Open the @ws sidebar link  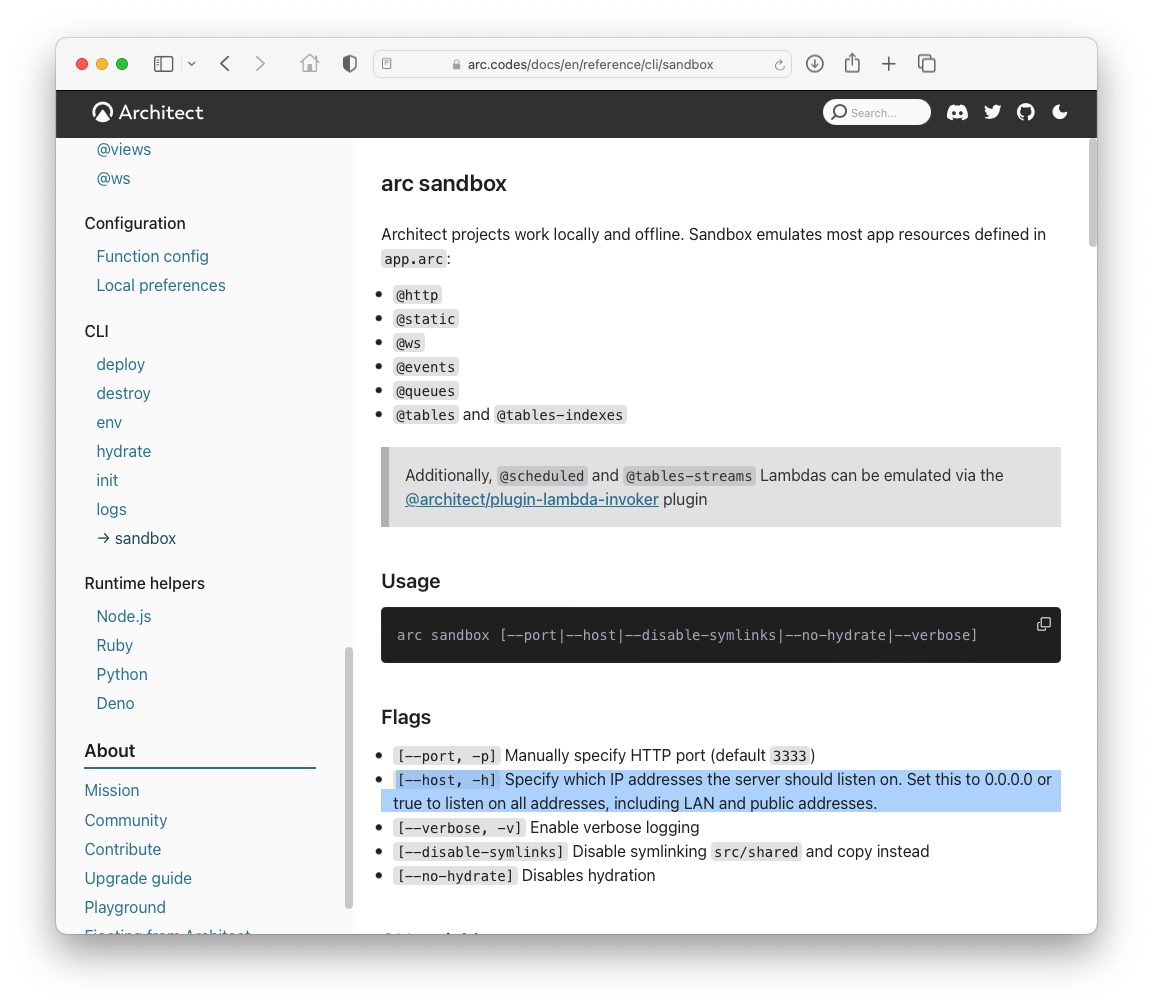(113, 179)
